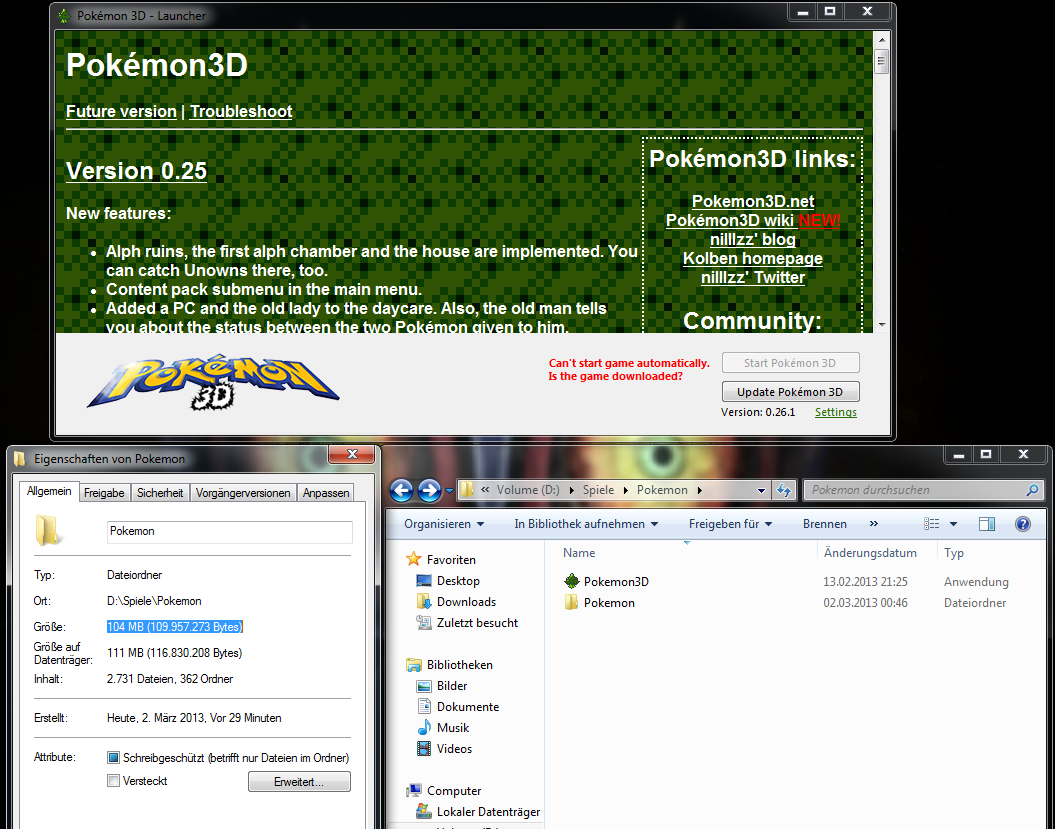The width and height of the screenshot is (1055, 829).
Task: Open the nilllzz' blog link
Action: (753, 240)
